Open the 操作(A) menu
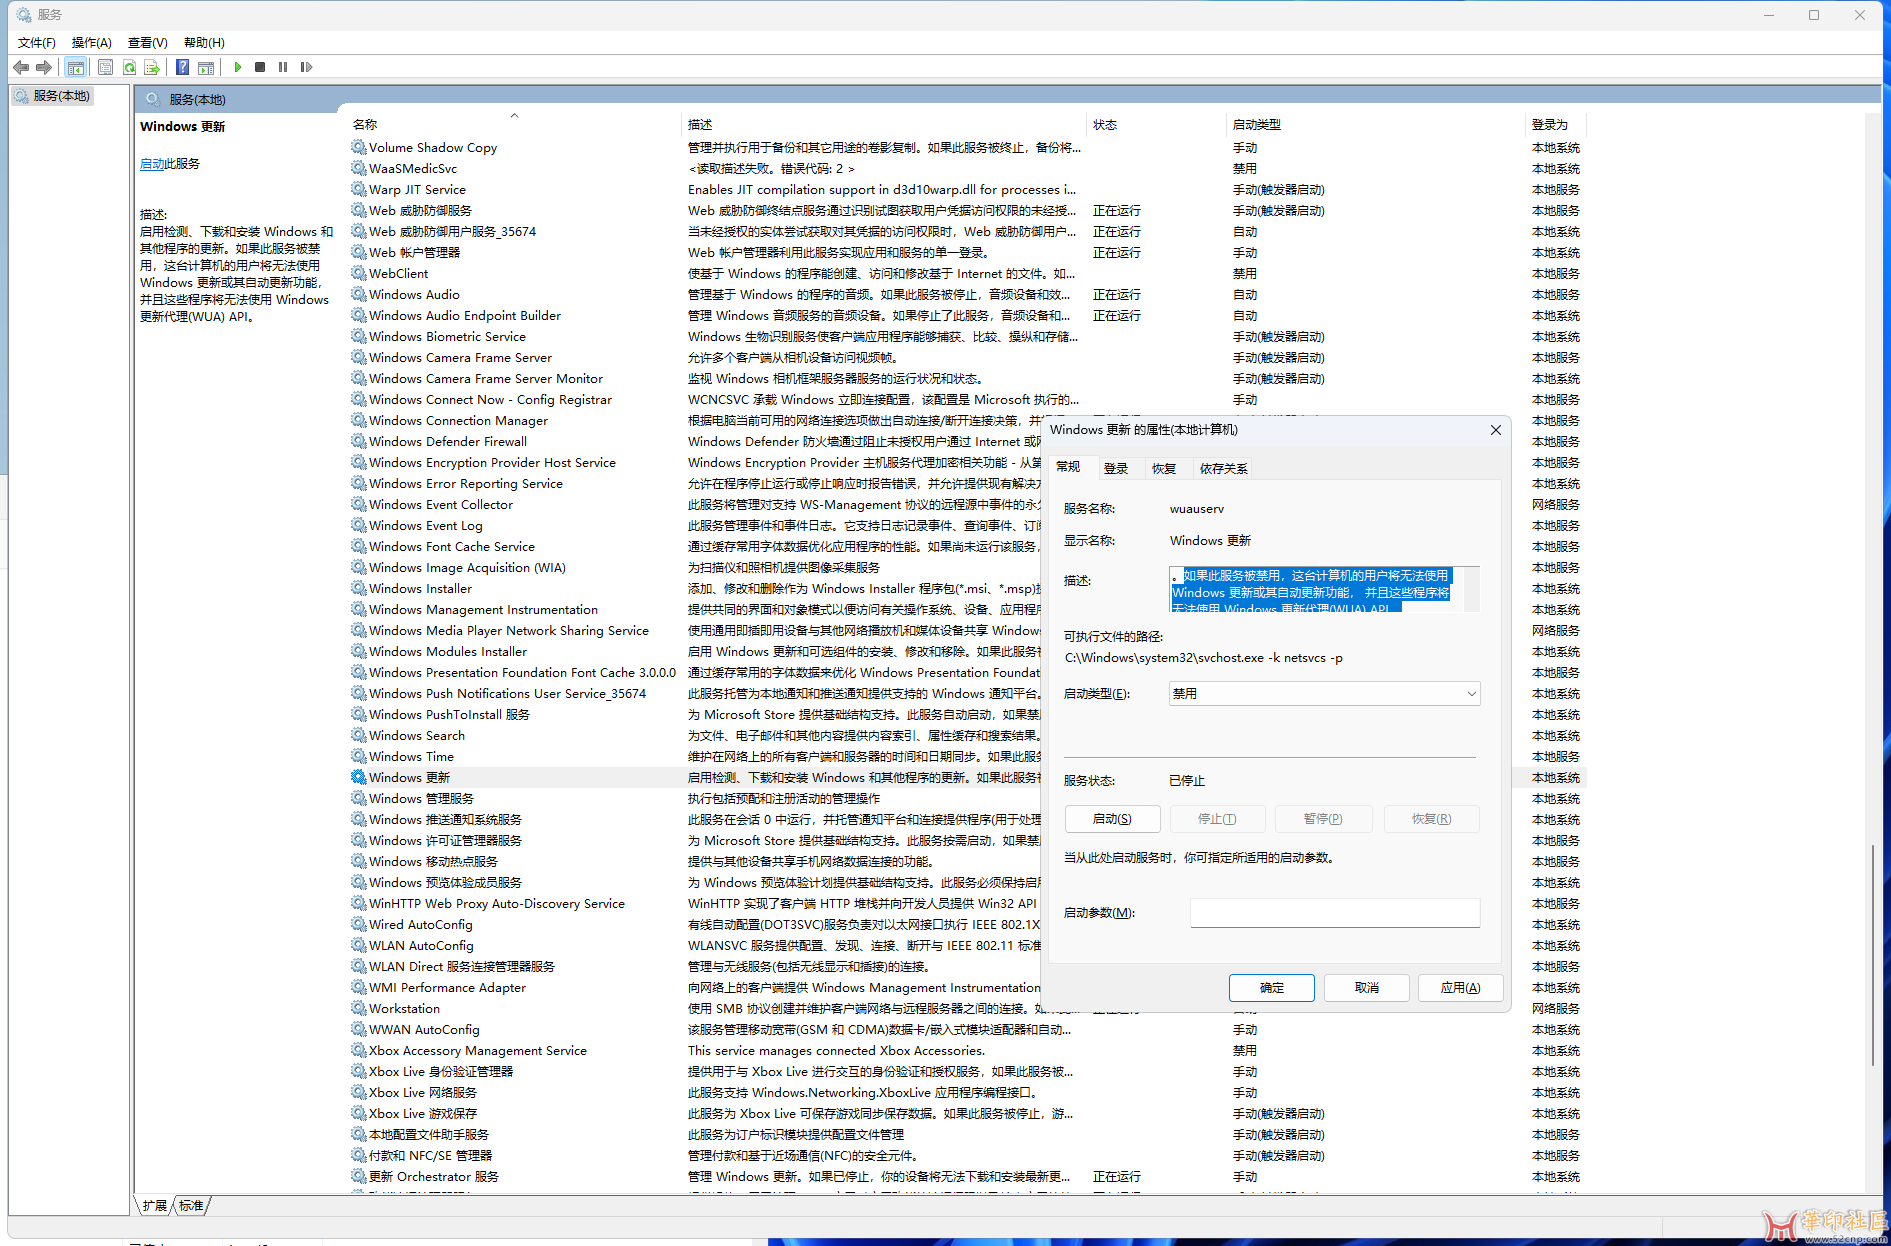The image size is (1891, 1246). (92, 43)
